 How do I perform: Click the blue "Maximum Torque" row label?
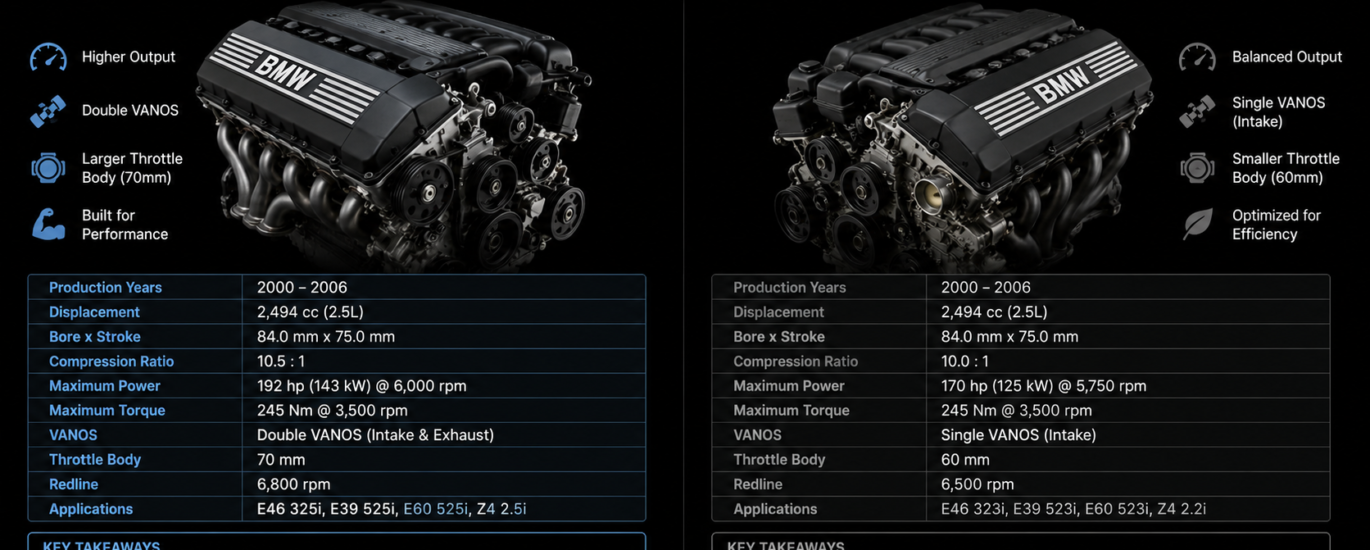pyautogui.click(x=107, y=410)
